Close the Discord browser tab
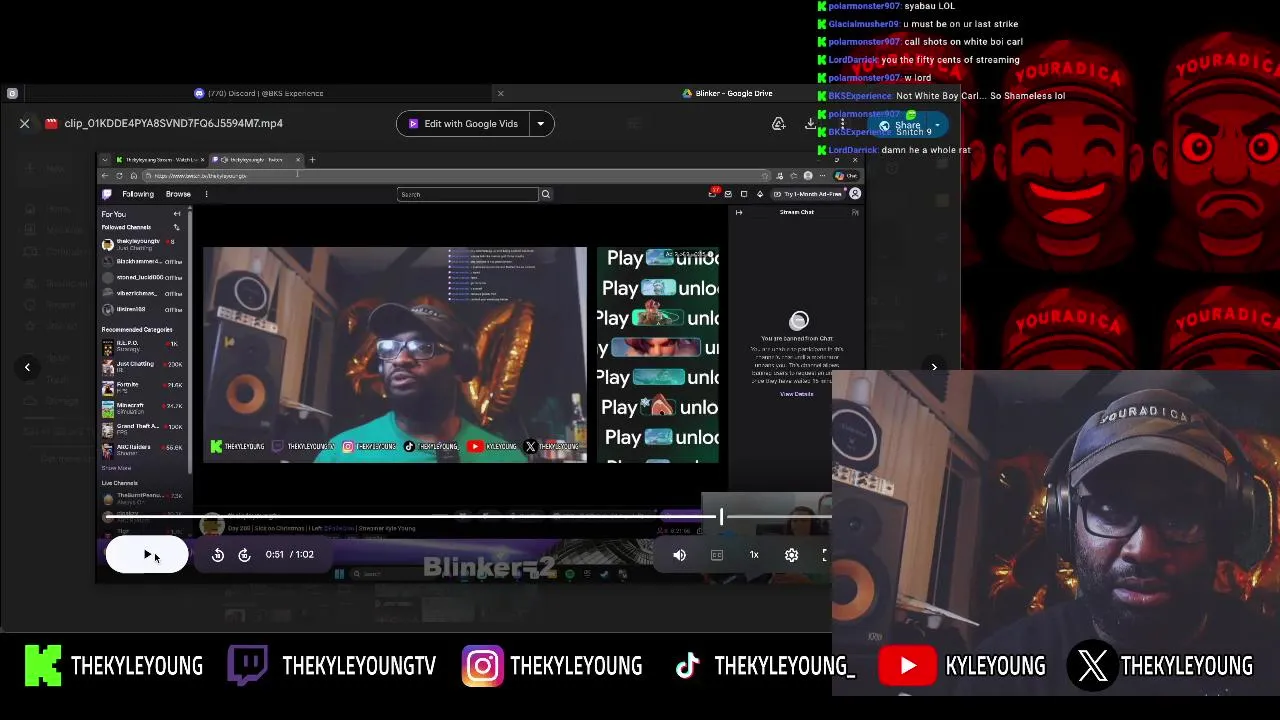 (500, 93)
